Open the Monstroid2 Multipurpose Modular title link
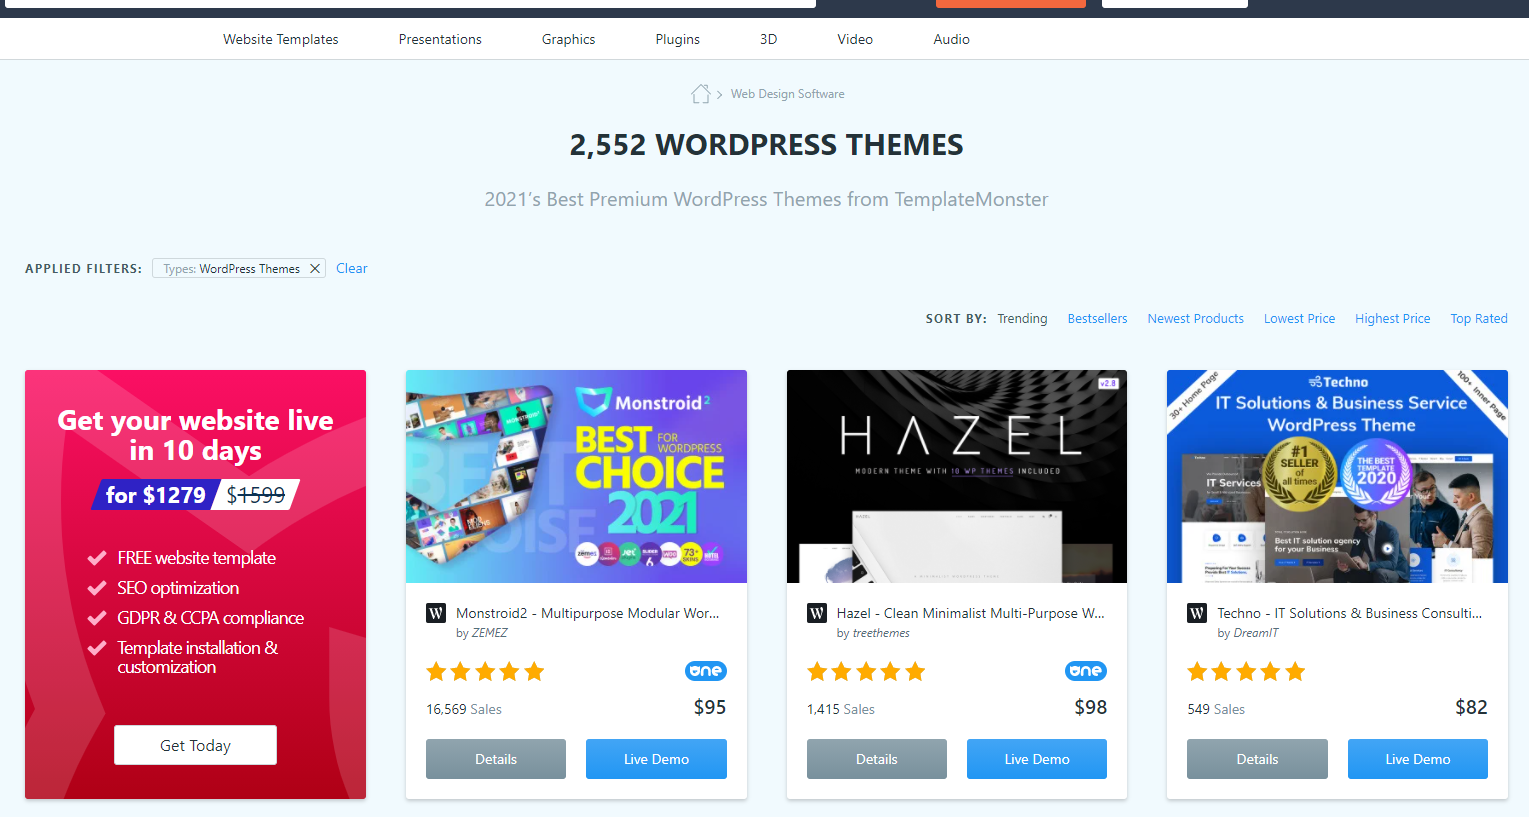The image size is (1529, 817). tap(588, 613)
